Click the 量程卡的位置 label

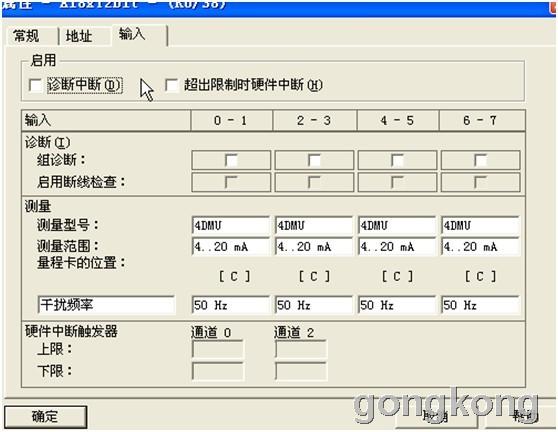(81, 263)
